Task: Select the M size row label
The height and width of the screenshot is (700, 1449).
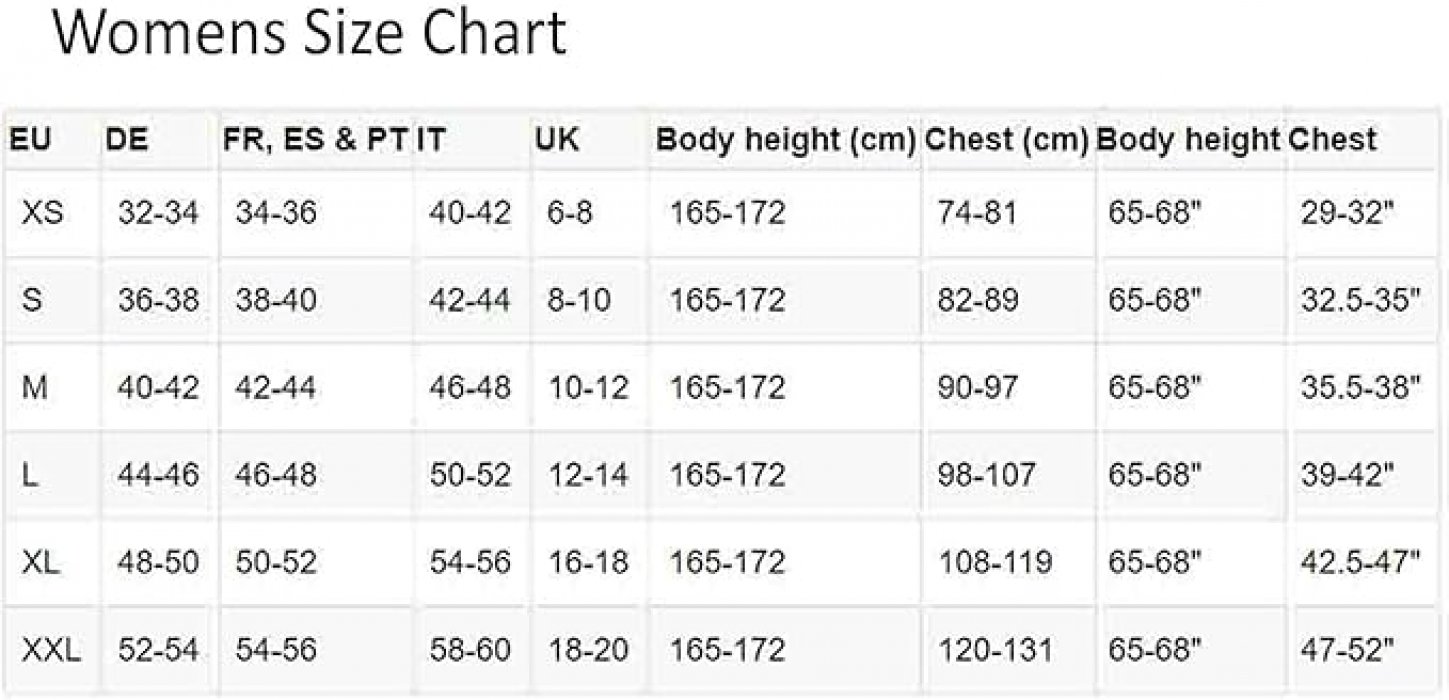Action: [34, 388]
